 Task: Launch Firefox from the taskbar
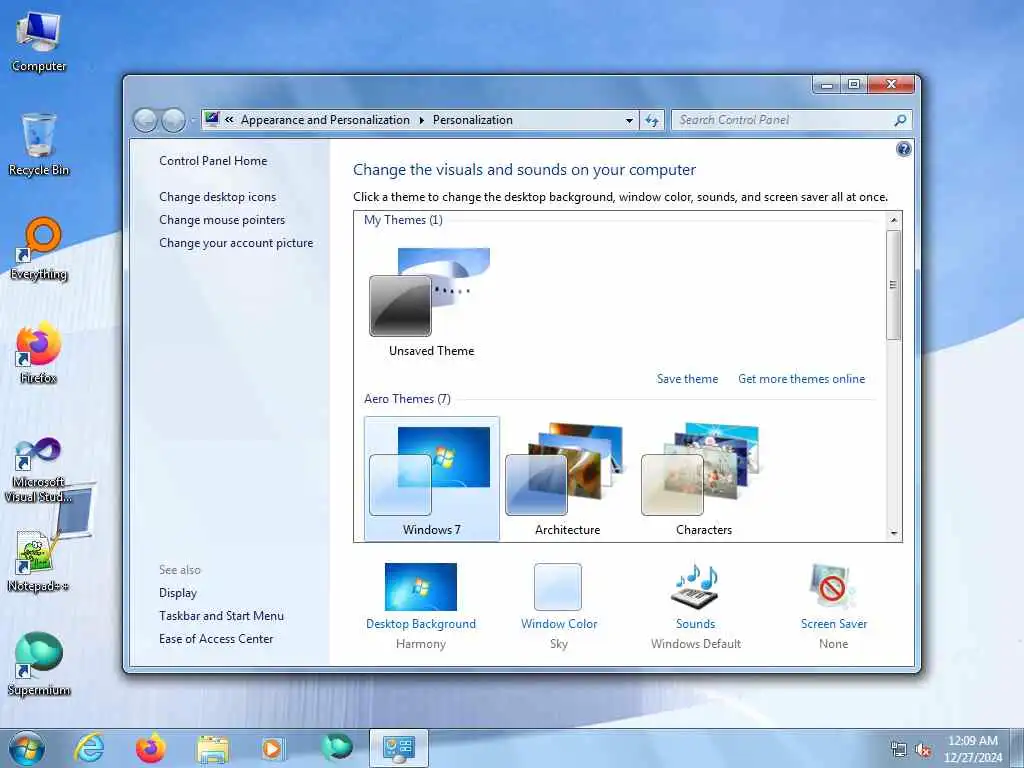(x=150, y=748)
